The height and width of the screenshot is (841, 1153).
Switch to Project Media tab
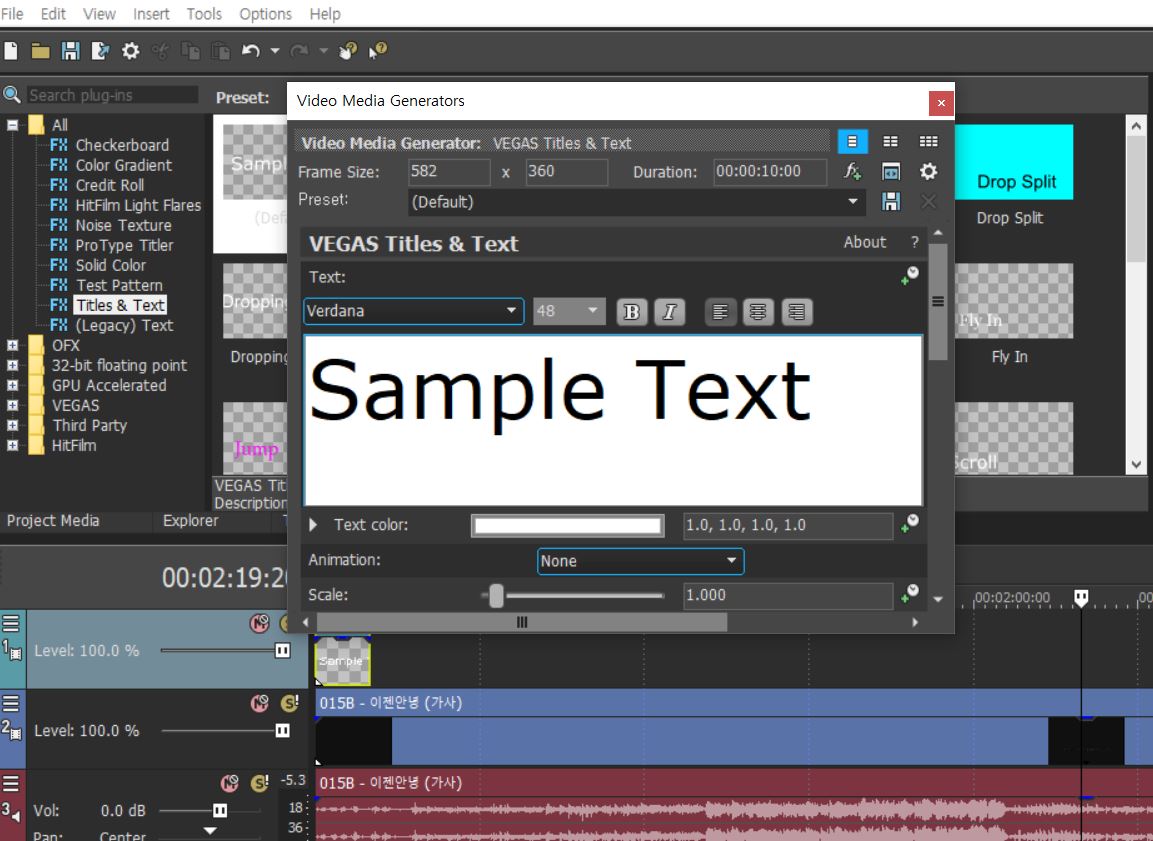53,520
